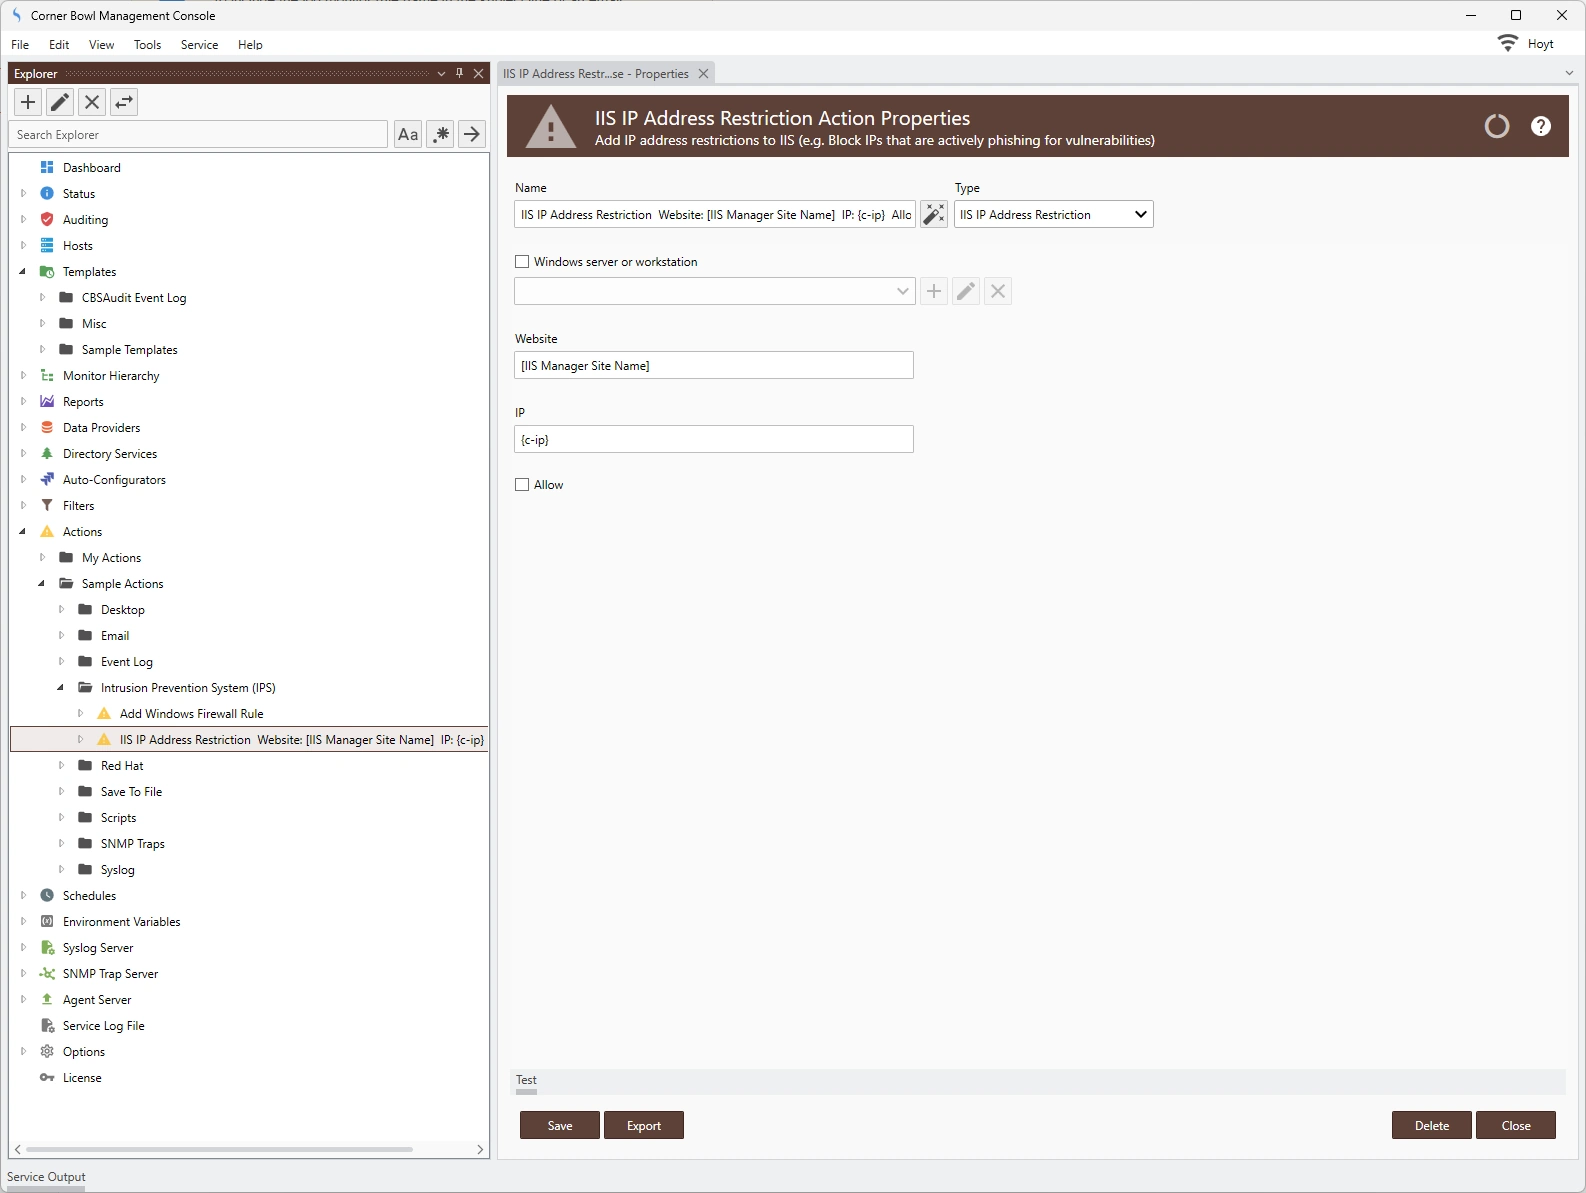Select Add Windows Firewall Rule action
This screenshot has width=1586, height=1193.
point(191,714)
